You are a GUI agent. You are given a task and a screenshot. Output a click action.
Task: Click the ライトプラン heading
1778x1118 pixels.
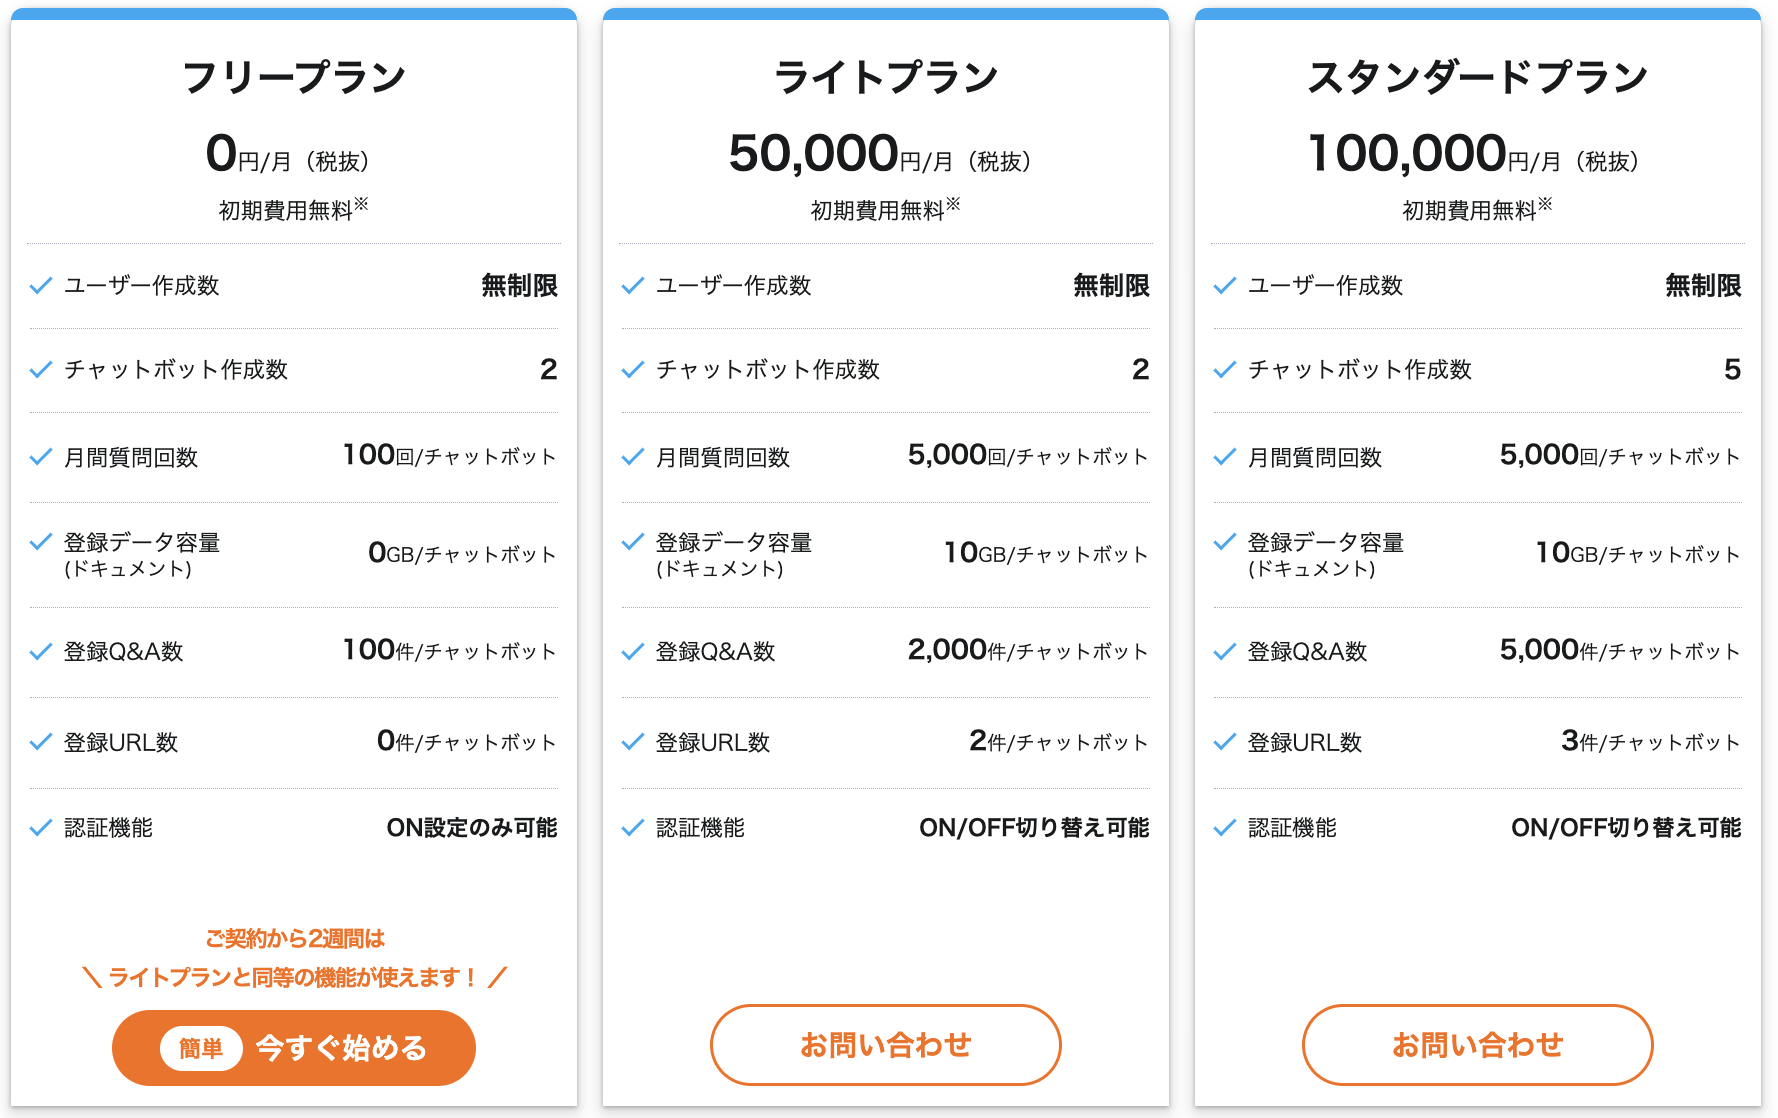[886, 77]
